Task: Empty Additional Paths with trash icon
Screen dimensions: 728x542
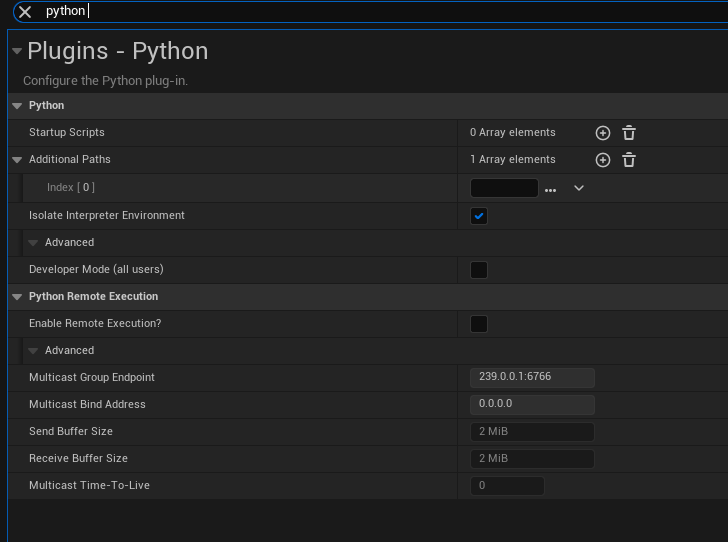Action: tap(629, 160)
